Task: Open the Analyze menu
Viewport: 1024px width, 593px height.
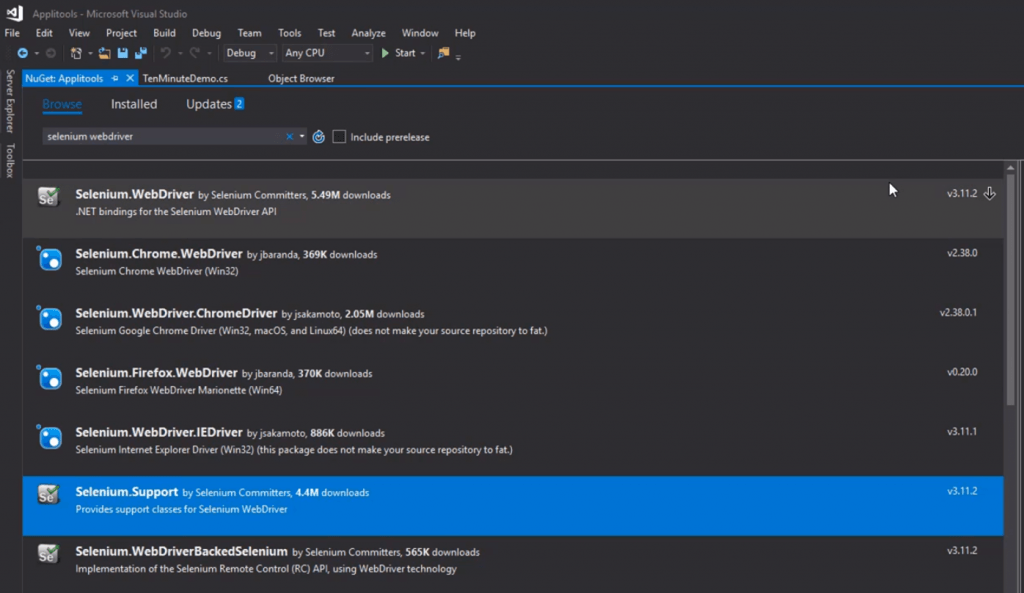Action: click(x=368, y=33)
